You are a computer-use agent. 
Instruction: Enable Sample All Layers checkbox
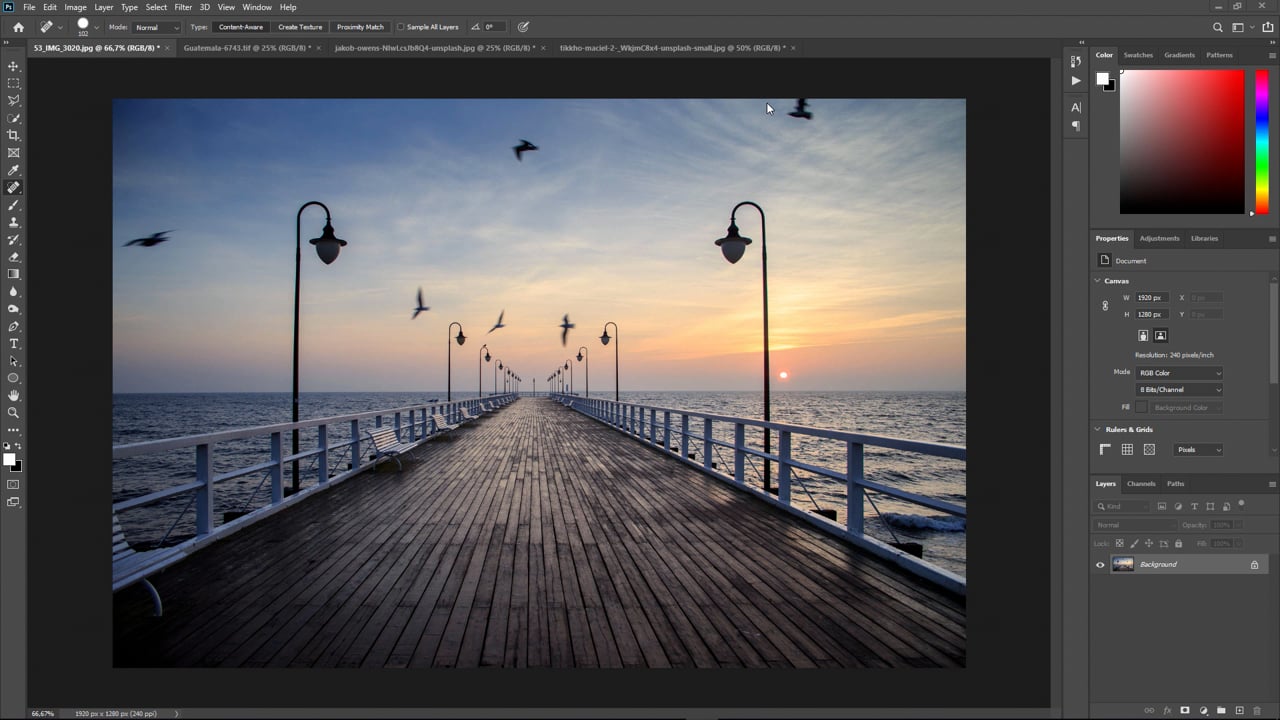[401, 27]
